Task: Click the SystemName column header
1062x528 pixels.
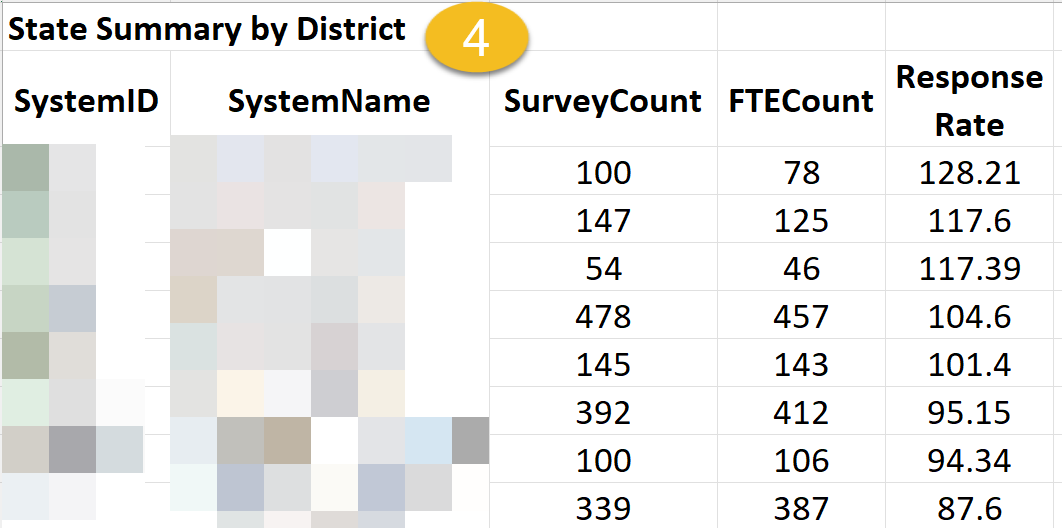Action: coord(329,101)
